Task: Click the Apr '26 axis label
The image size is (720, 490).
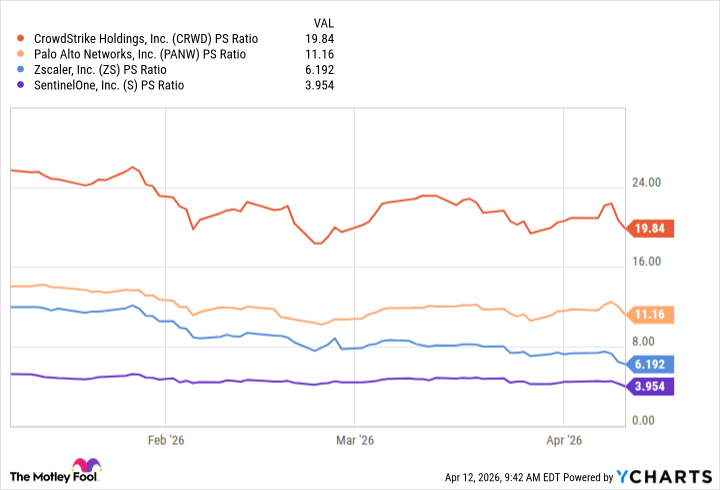Action: [x=567, y=440]
